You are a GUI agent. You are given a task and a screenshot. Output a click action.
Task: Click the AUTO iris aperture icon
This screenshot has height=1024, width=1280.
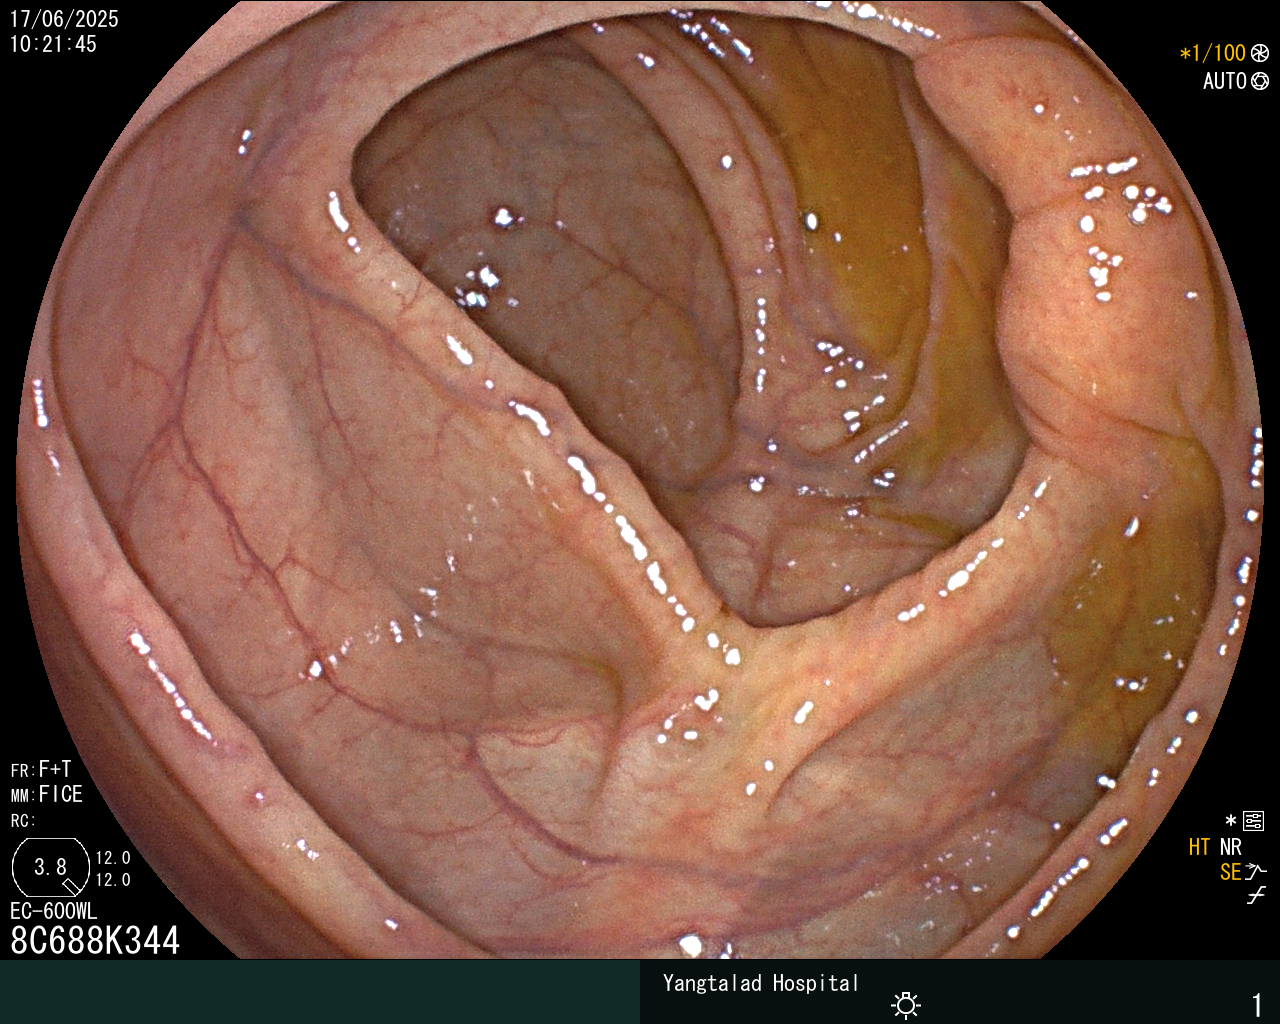tap(1260, 81)
